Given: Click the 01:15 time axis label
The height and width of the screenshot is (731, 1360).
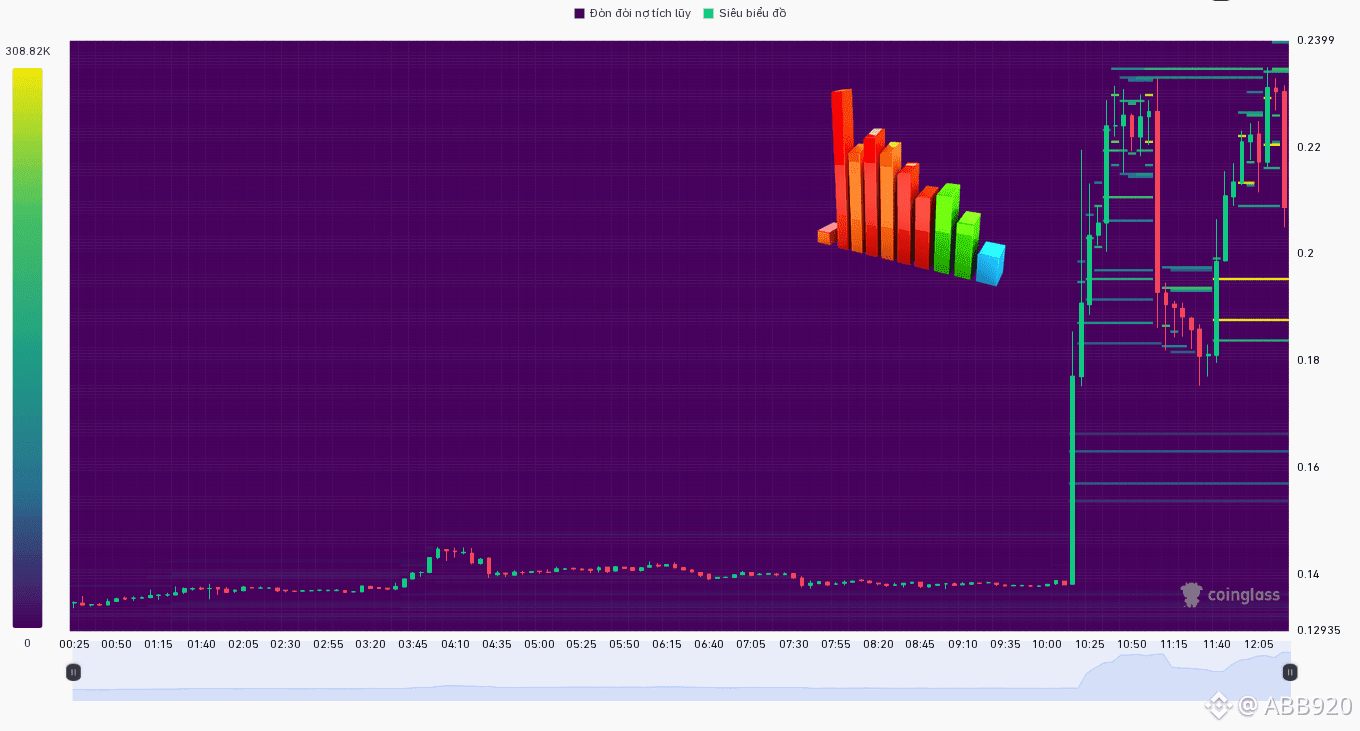Looking at the screenshot, I should tap(158, 644).
